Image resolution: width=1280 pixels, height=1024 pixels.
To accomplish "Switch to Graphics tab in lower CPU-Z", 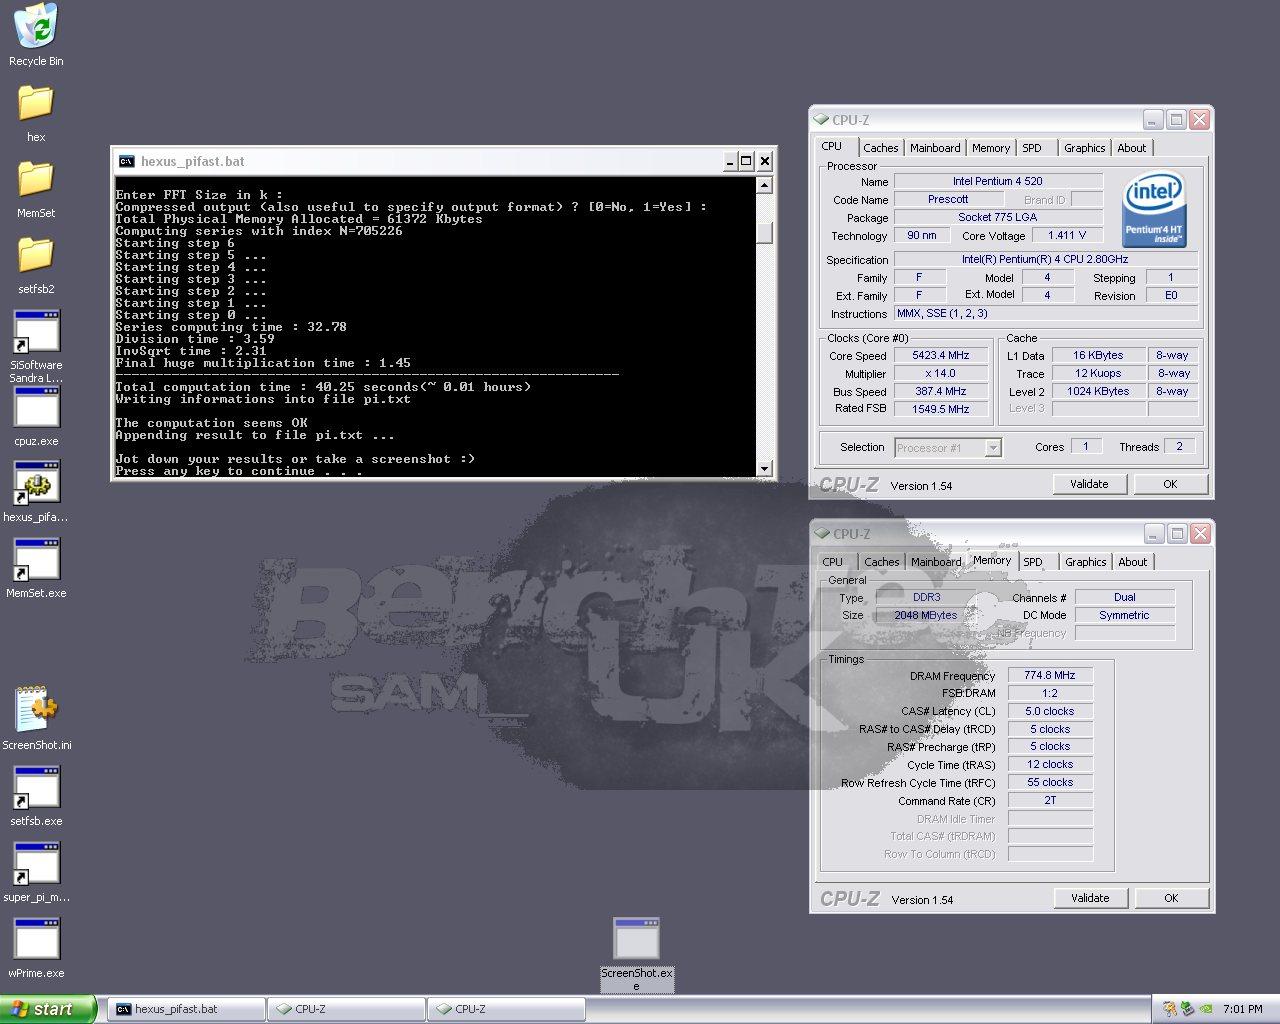I will point(1085,562).
